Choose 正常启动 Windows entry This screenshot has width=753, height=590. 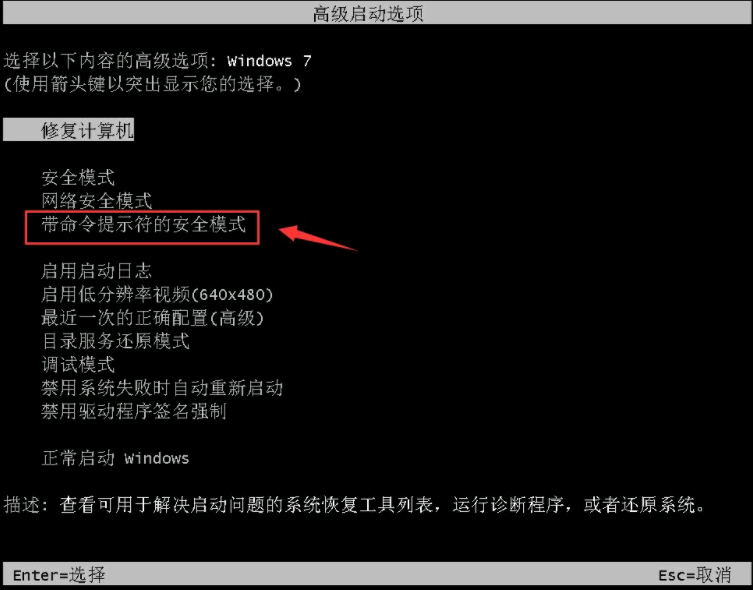pos(115,458)
